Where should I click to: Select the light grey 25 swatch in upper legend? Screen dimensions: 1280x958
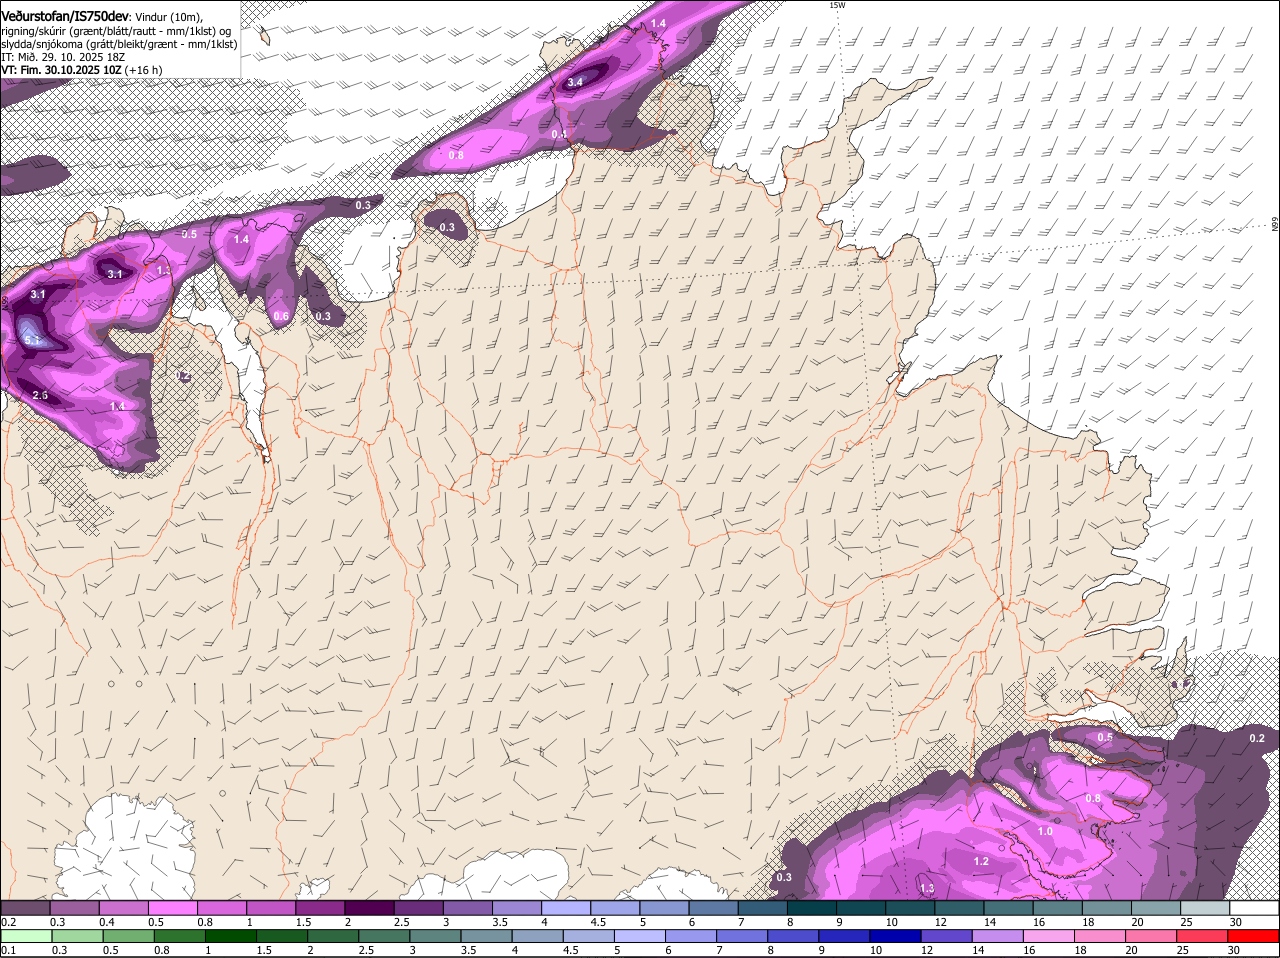click(x=1205, y=908)
